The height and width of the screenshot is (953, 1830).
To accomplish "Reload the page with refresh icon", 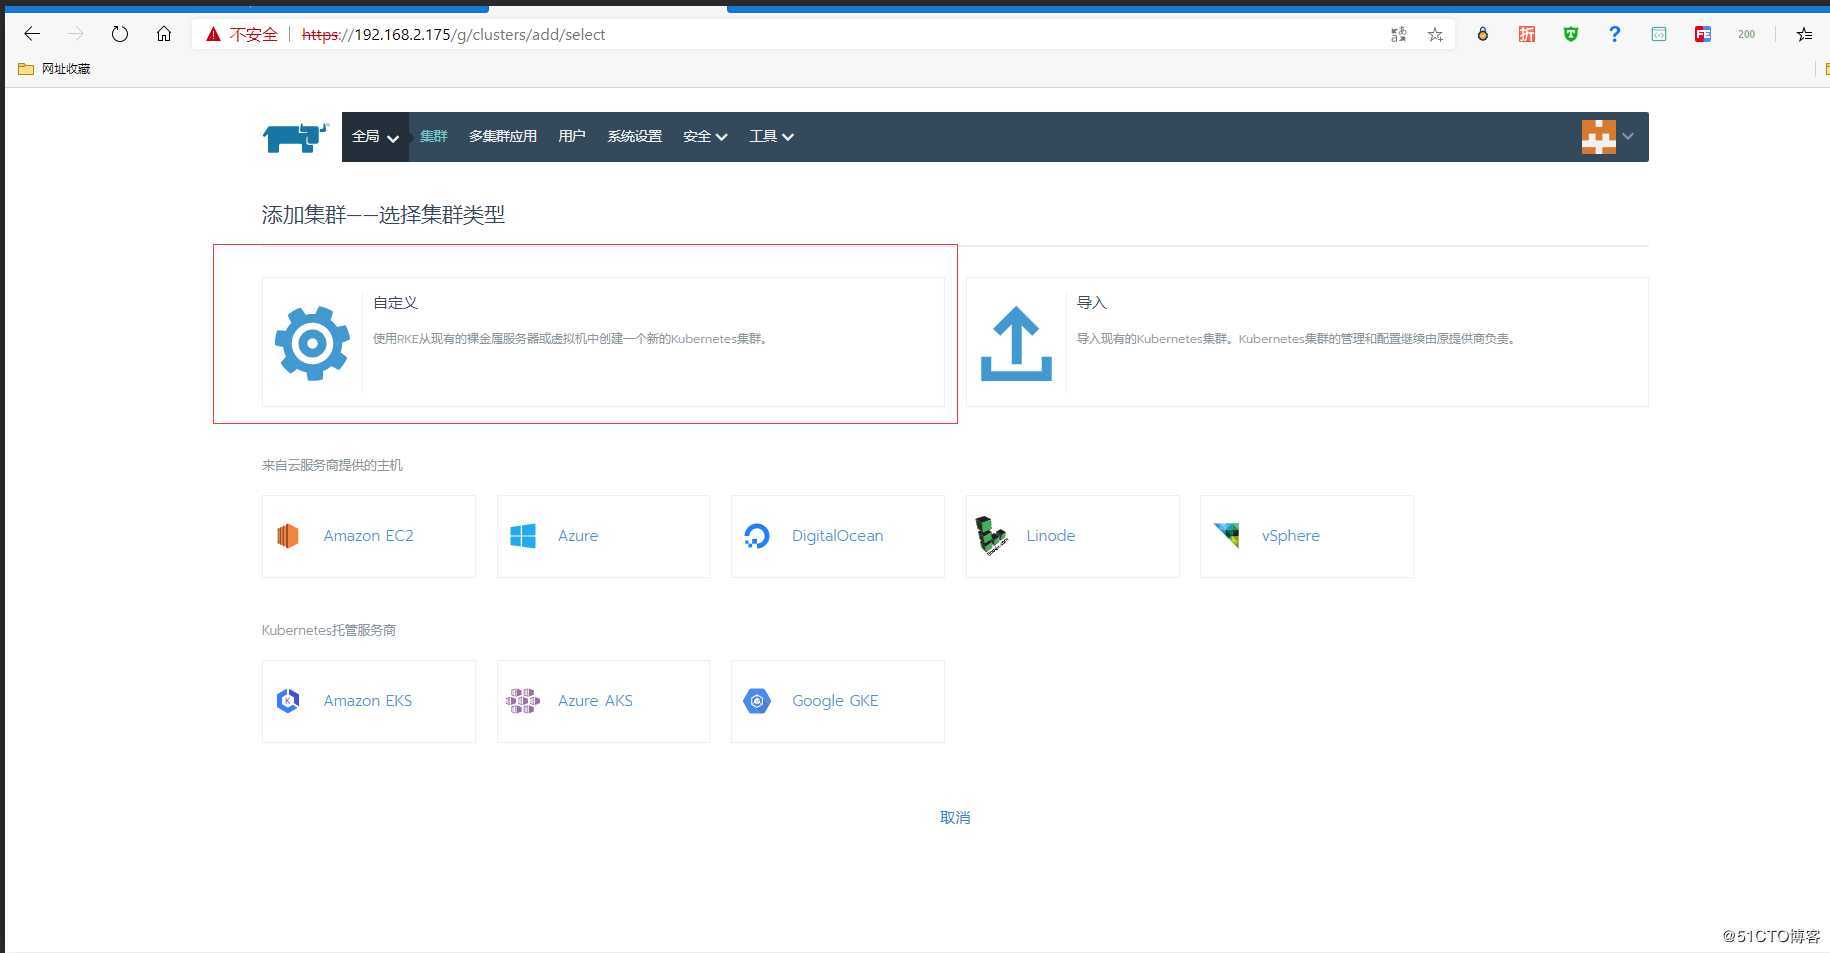I will tap(120, 34).
